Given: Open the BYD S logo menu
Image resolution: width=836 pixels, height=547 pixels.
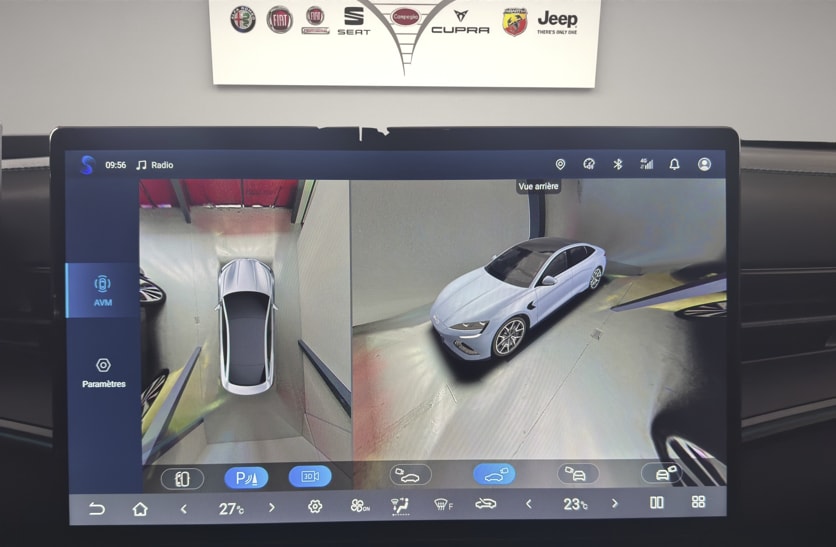Looking at the screenshot, I should (87, 165).
